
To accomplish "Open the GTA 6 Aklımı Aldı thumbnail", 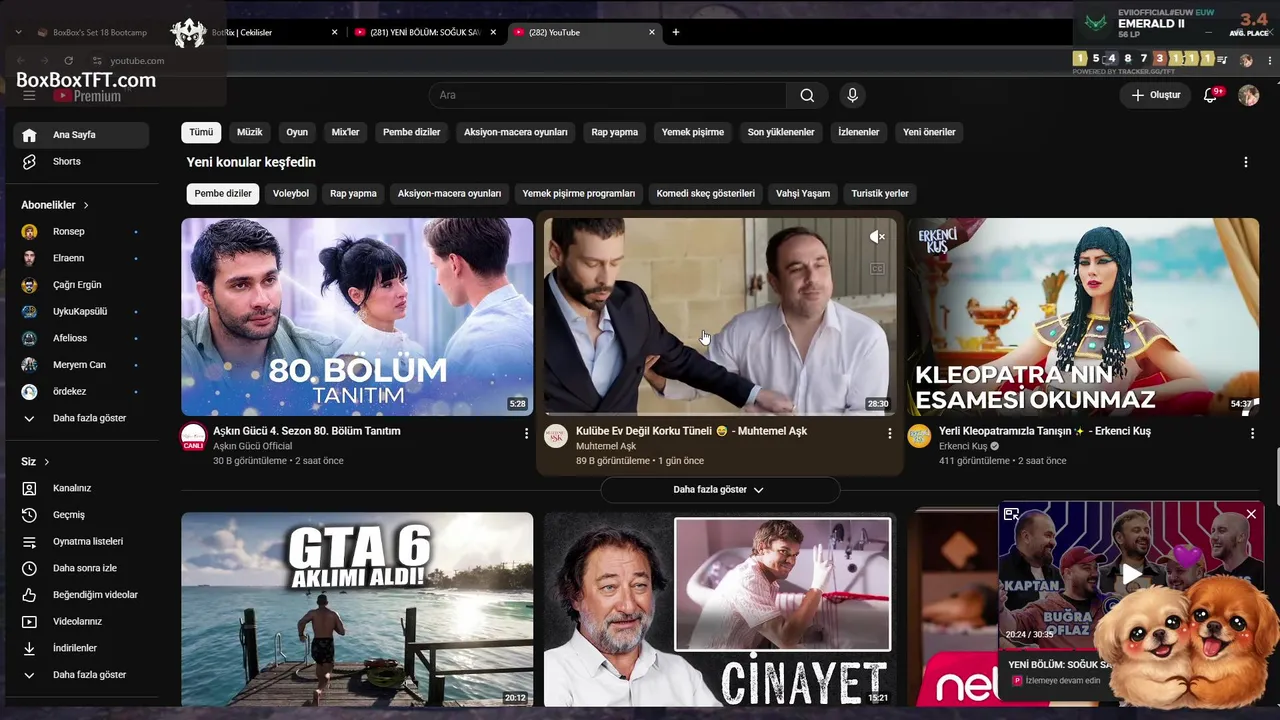I will pos(357,609).
